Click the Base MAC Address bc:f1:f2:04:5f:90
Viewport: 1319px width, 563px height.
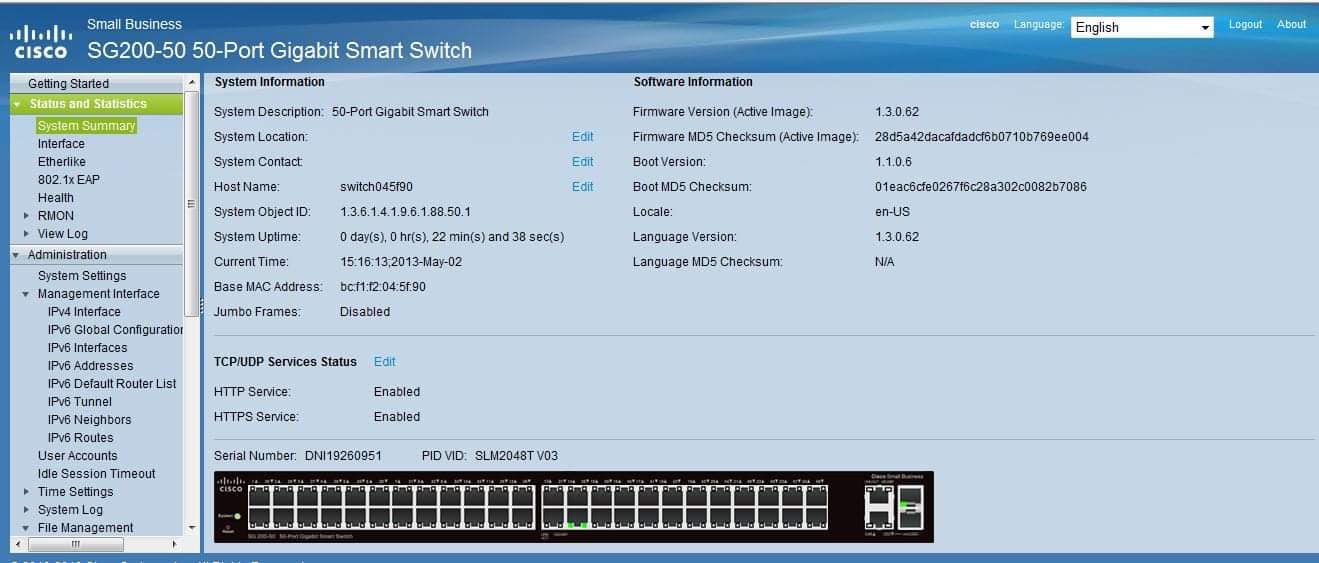(383, 287)
